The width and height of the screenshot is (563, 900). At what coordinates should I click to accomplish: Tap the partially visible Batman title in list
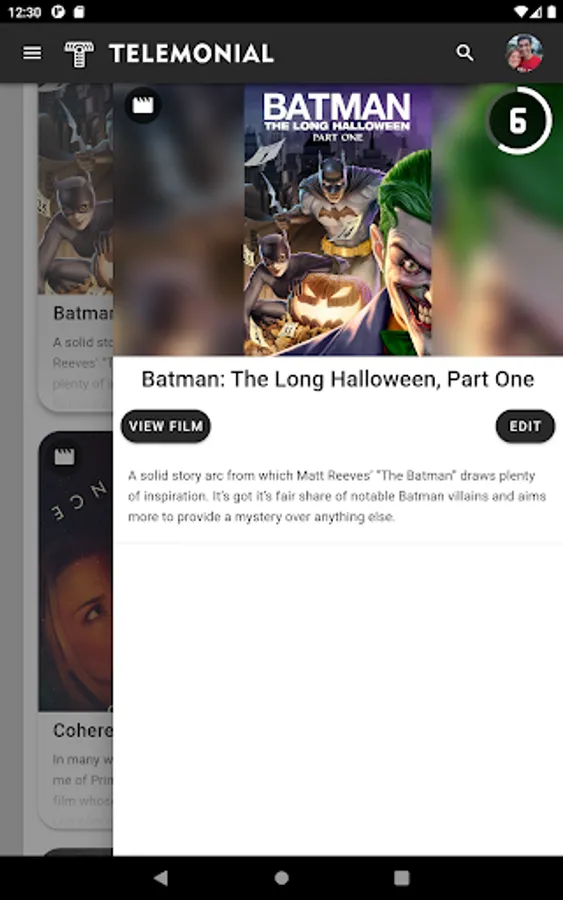tap(83, 313)
